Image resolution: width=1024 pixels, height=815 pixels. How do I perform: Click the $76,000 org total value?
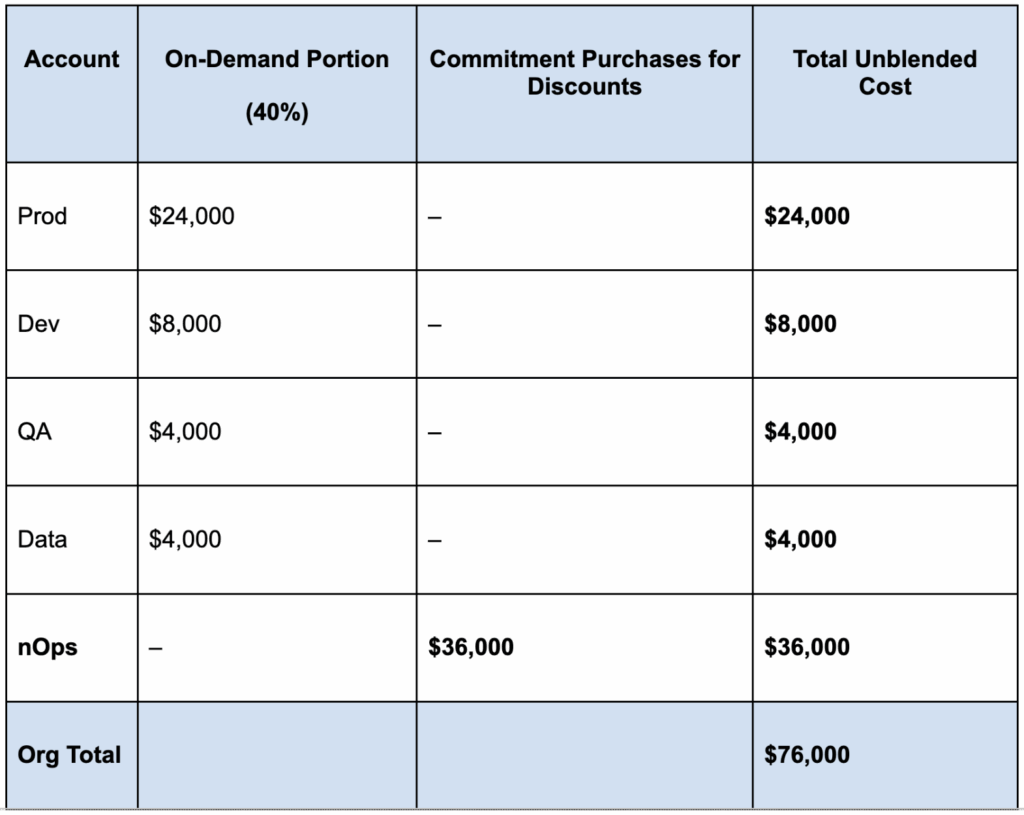(x=807, y=755)
